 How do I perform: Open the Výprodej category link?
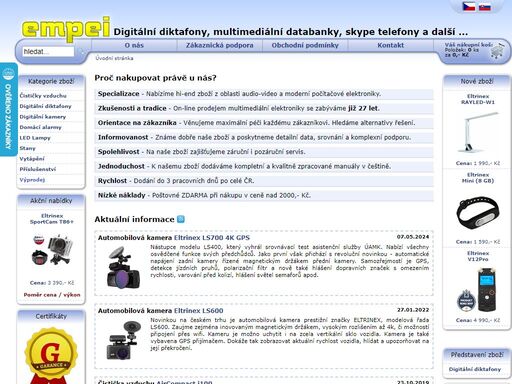[32, 180]
